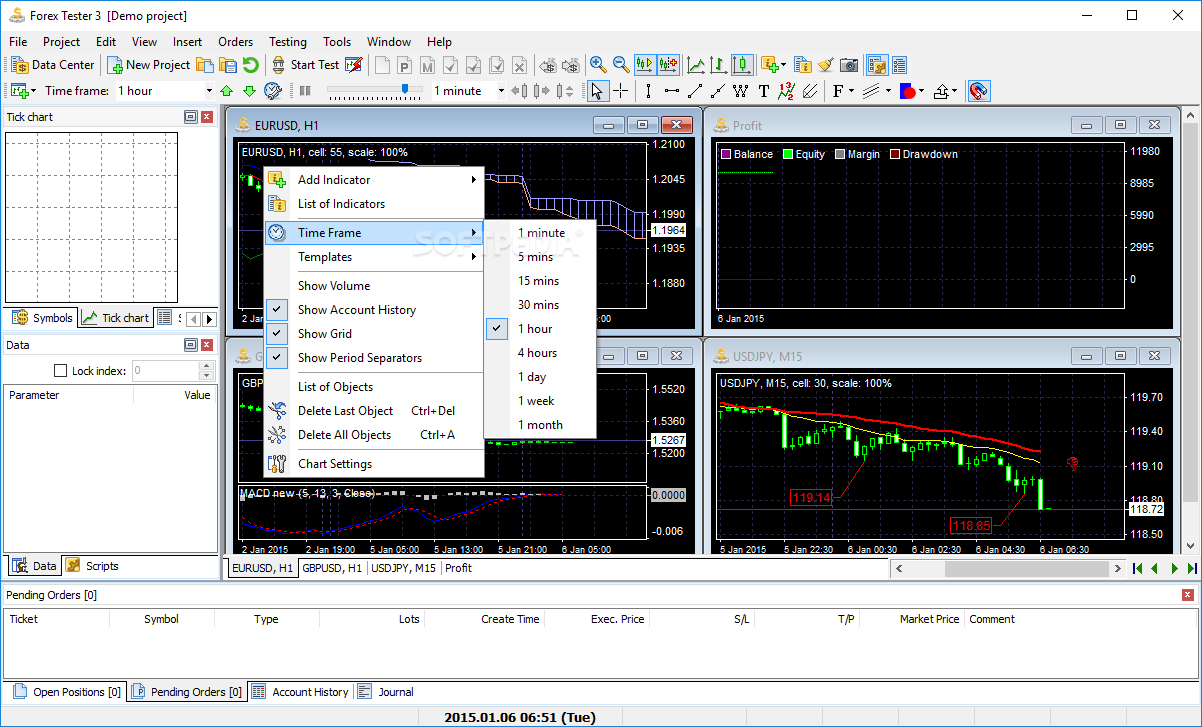Click the list of indicators toolbar icon
The height and width of the screenshot is (727, 1202).
click(x=802, y=65)
